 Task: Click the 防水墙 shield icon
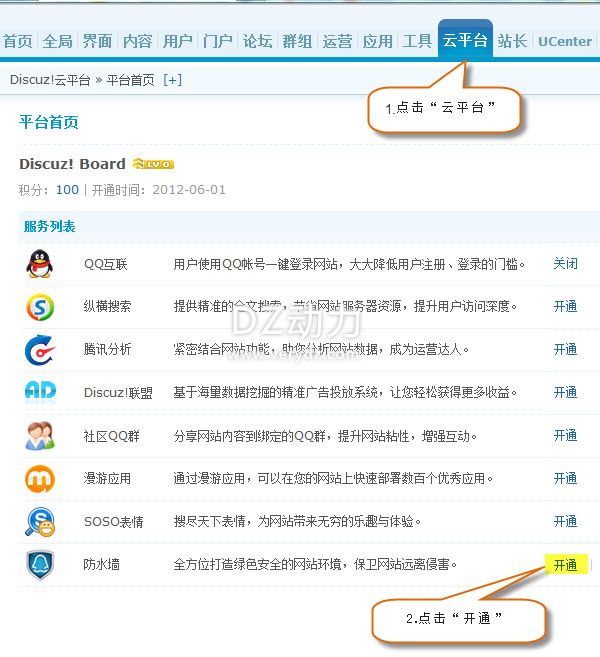[x=40, y=565]
